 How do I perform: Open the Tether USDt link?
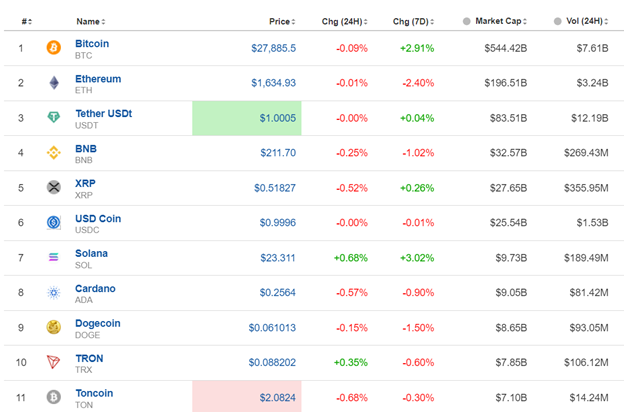point(103,113)
